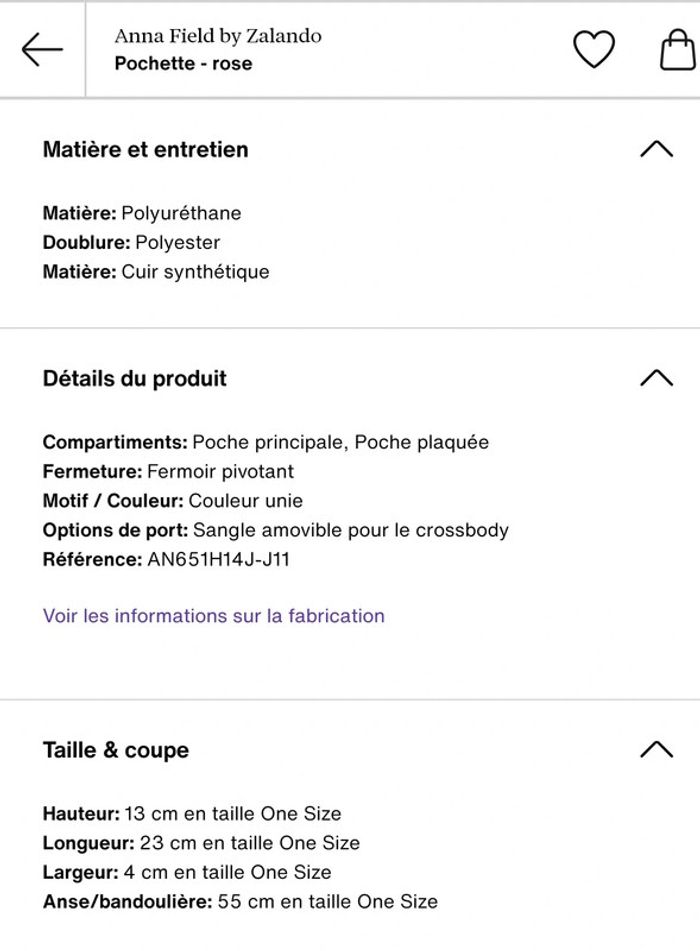Screen dimensions: 700x951
Task: Click the Compartiments: Poche principale line
Action: 265,442
